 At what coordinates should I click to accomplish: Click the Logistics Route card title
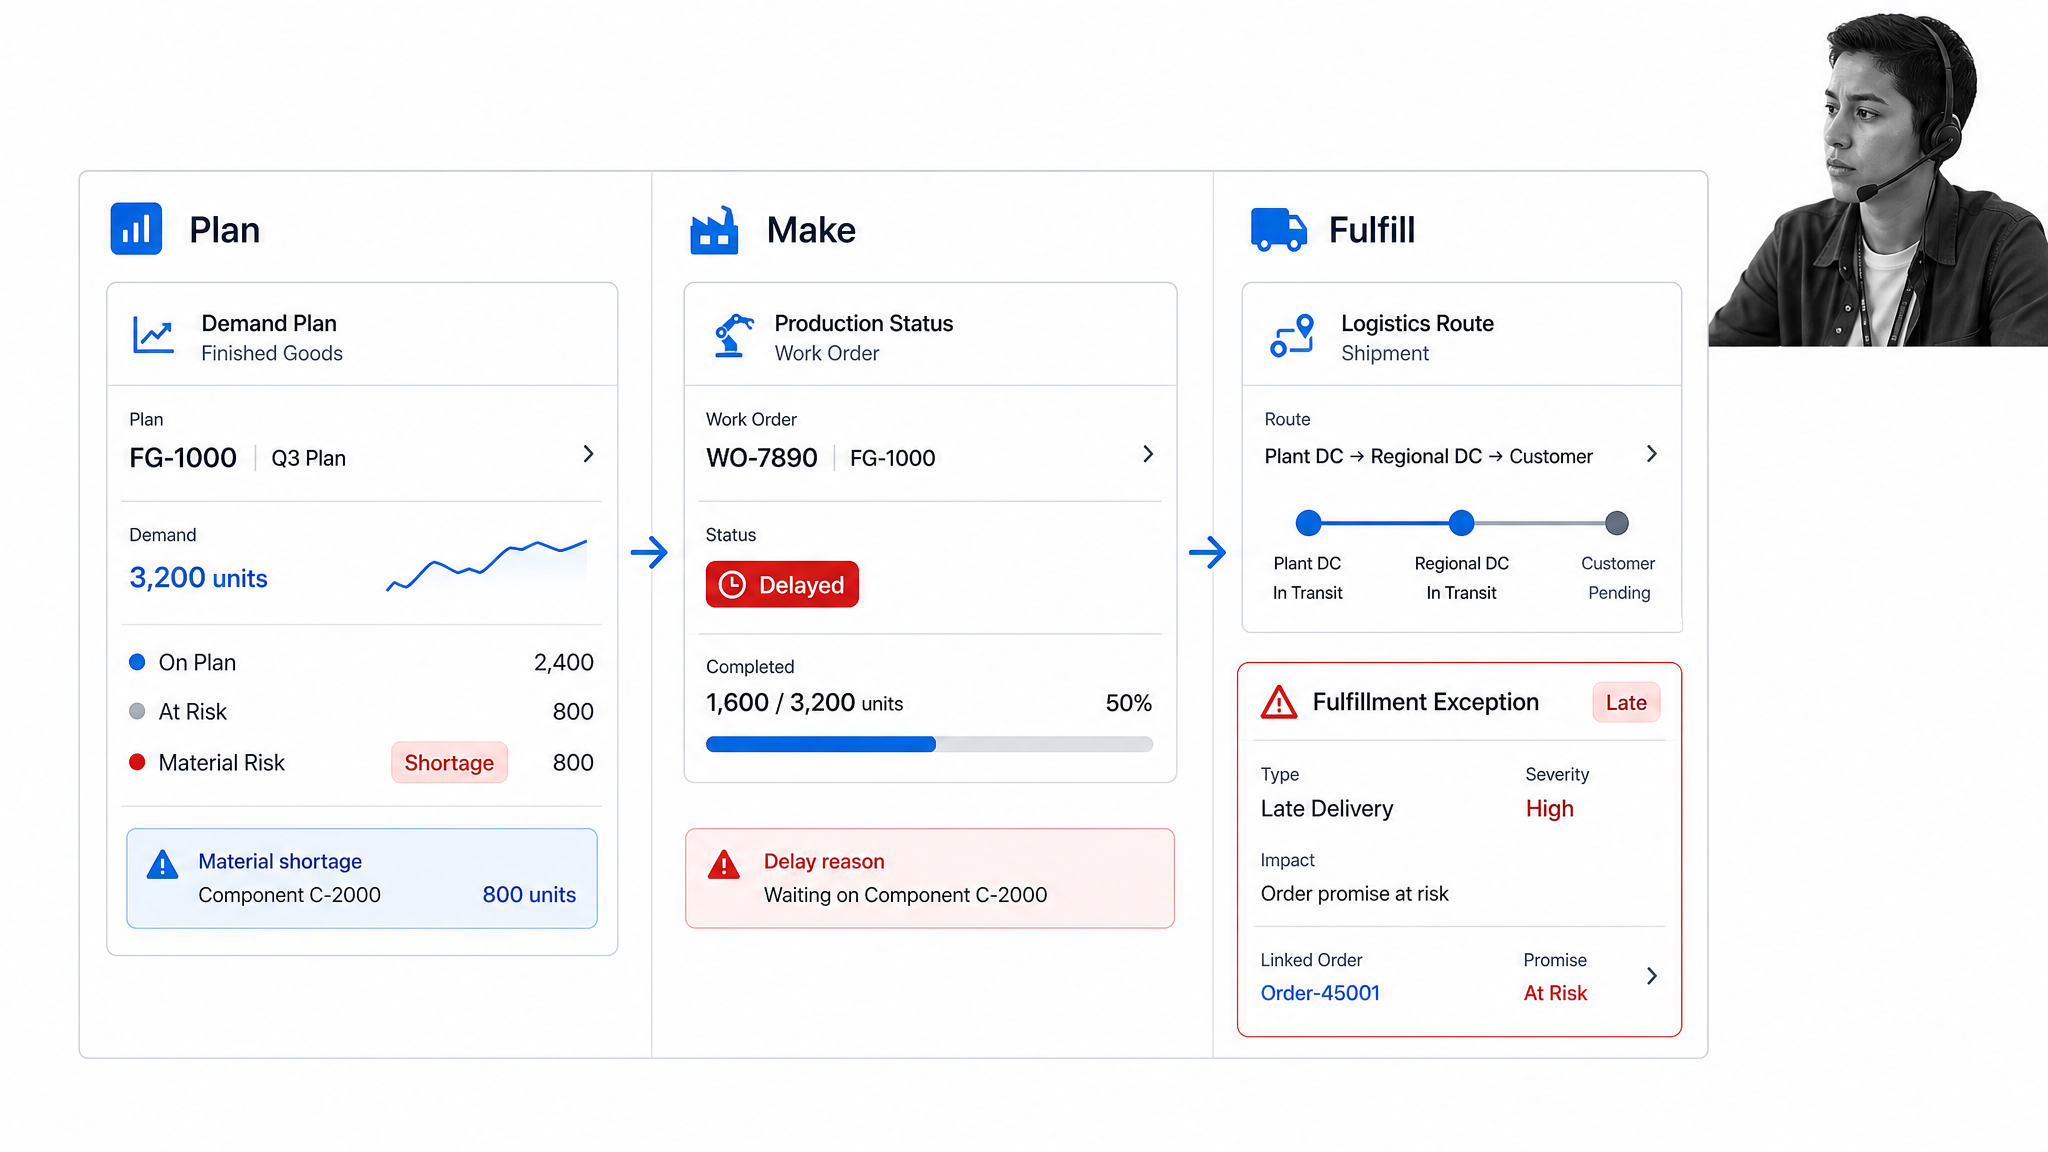[x=1417, y=324]
